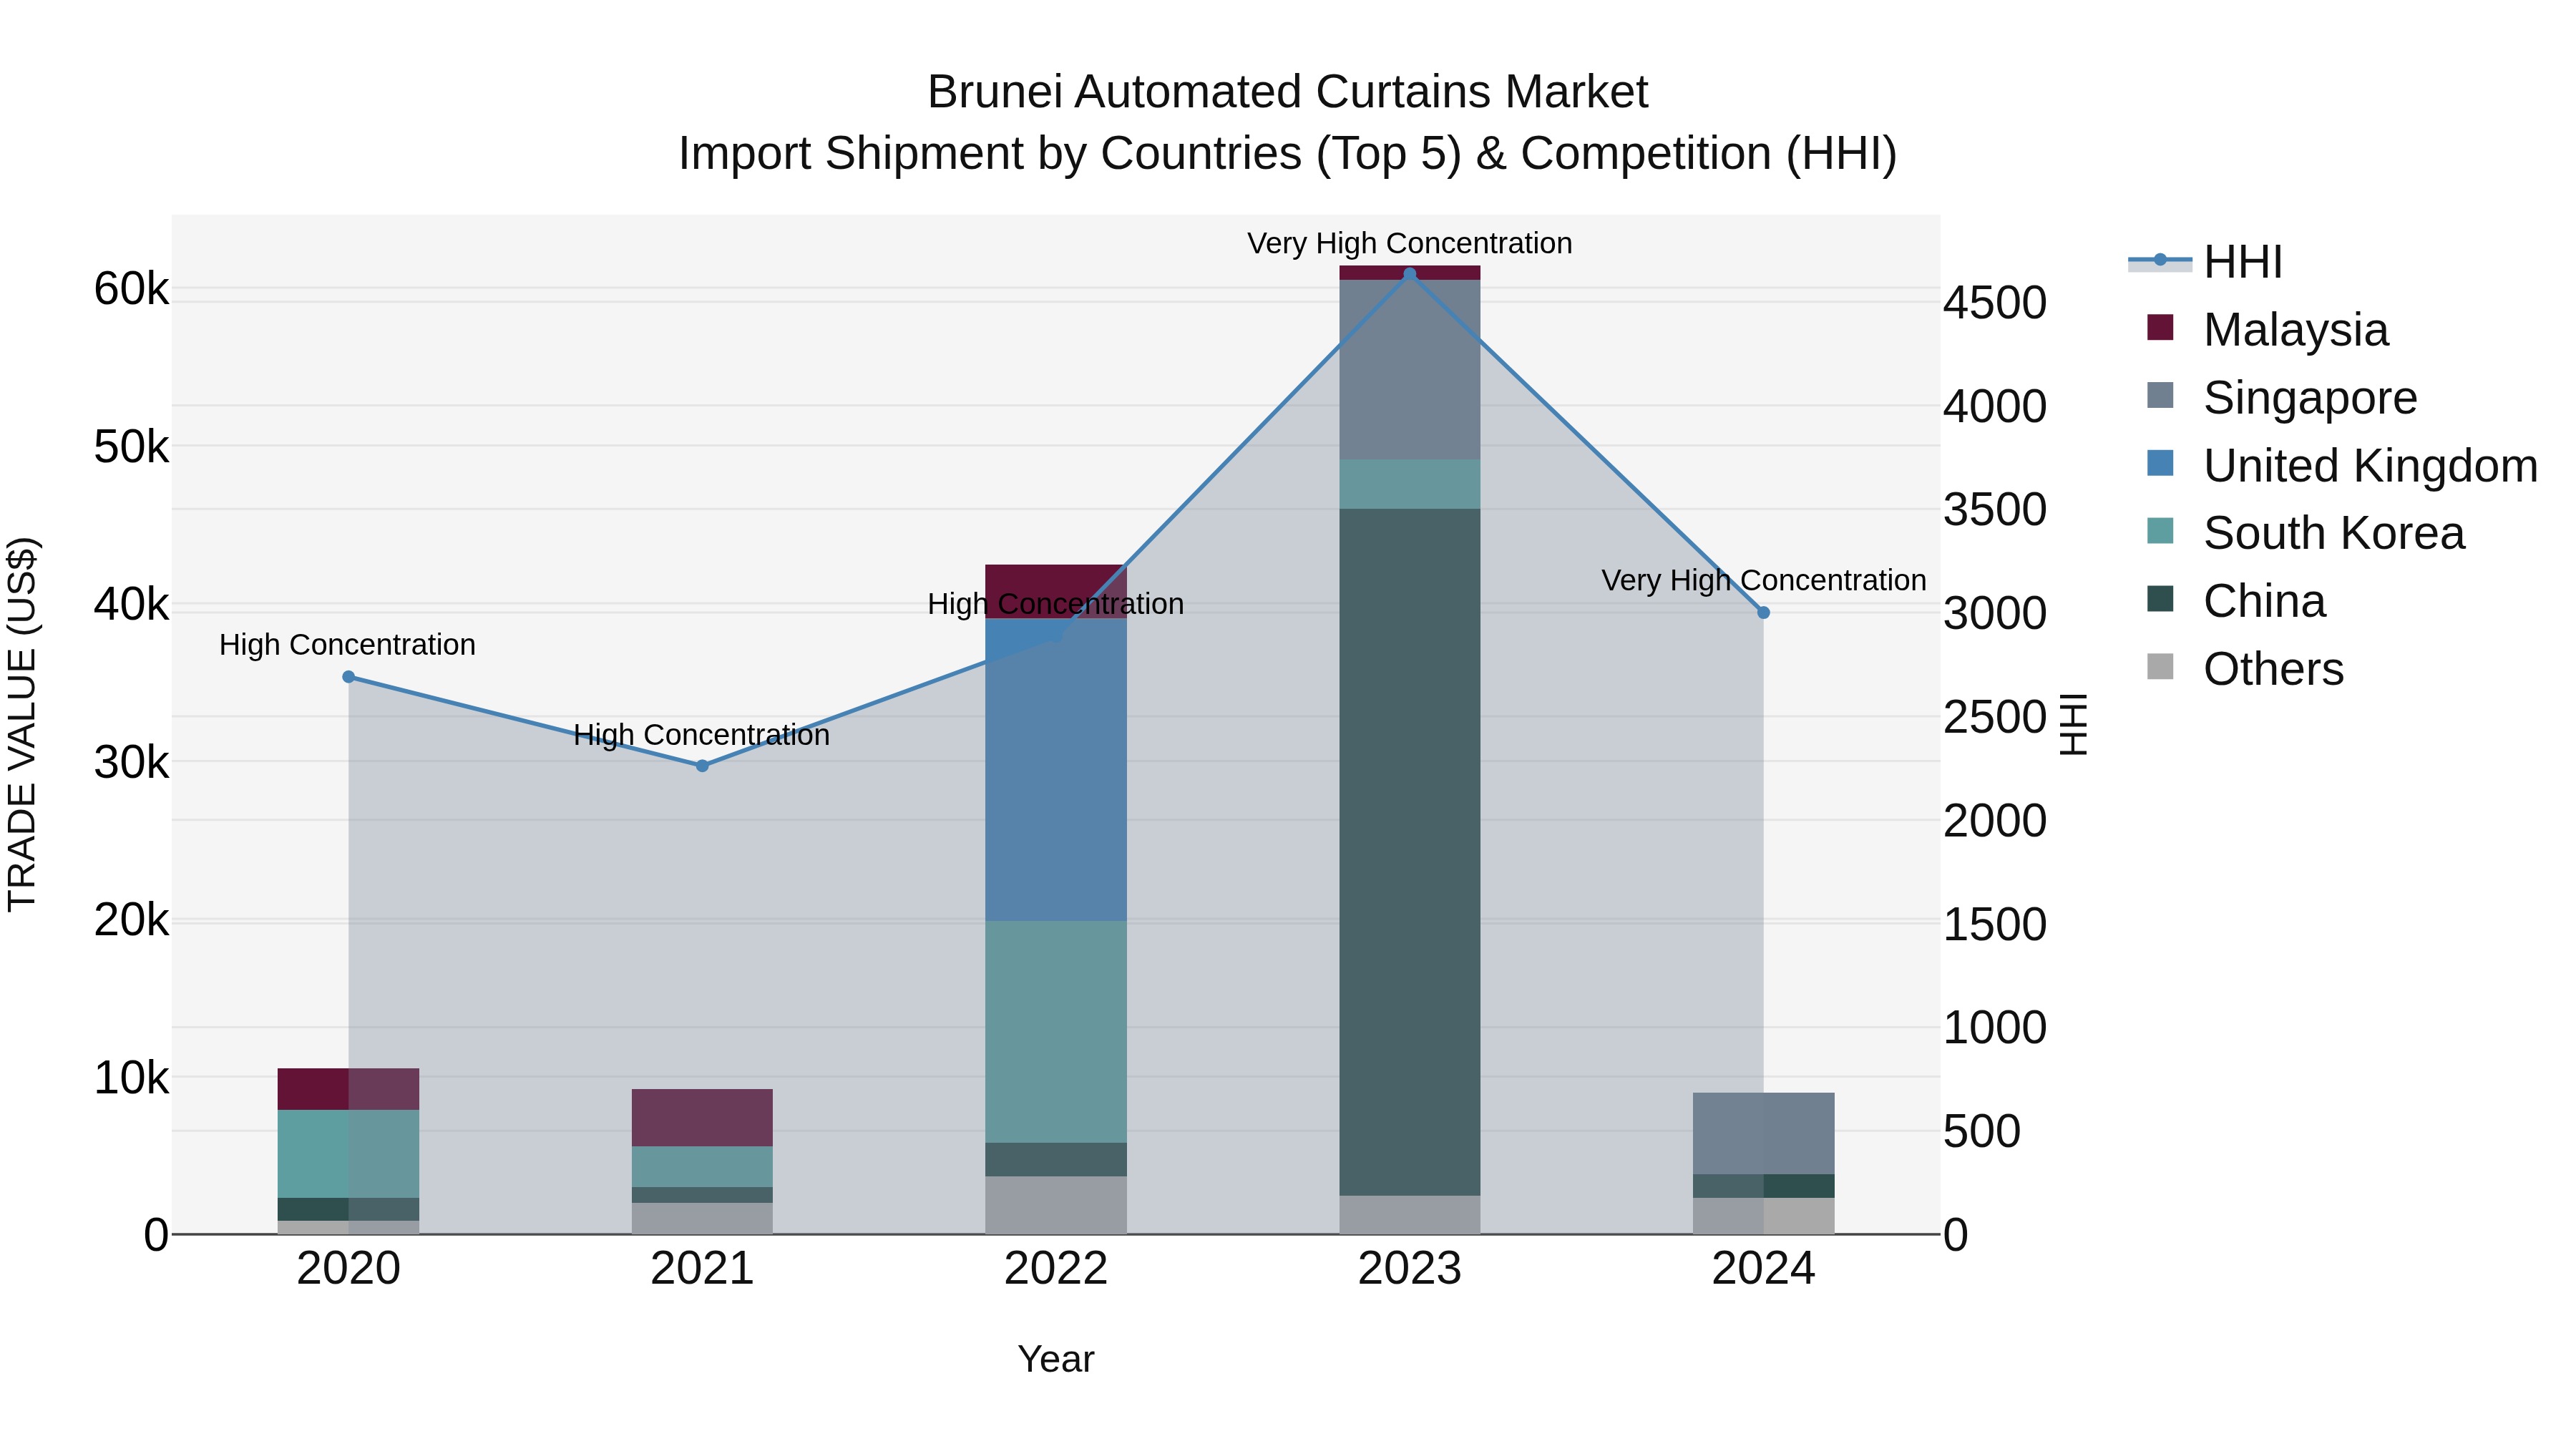Viewport: 2576px width, 1449px height.
Task: Click the 2024 x-axis tick label
Action: pyautogui.click(x=1764, y=1269)
